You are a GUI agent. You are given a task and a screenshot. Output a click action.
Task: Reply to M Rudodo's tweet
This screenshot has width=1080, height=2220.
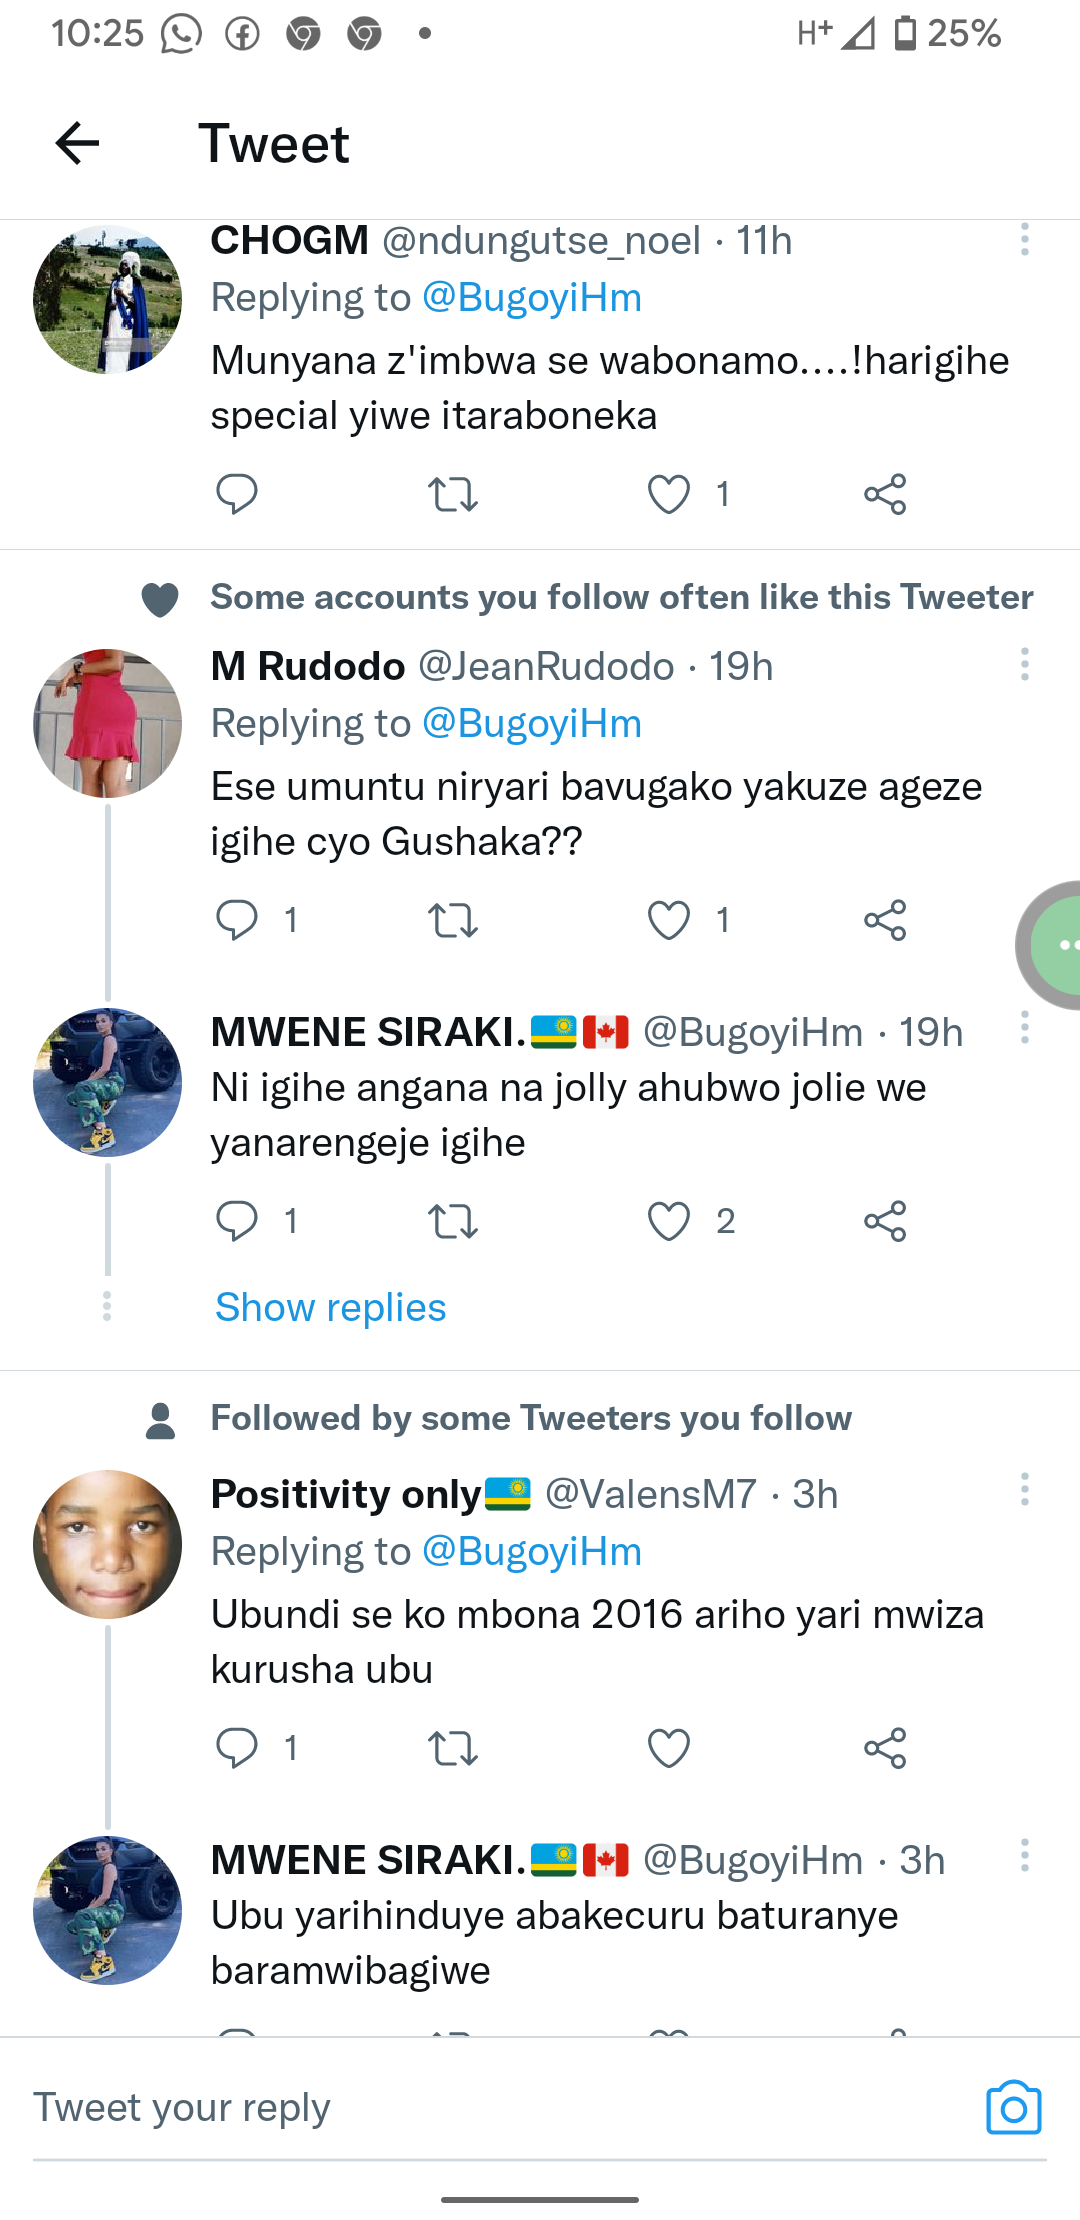coord(237,920)
